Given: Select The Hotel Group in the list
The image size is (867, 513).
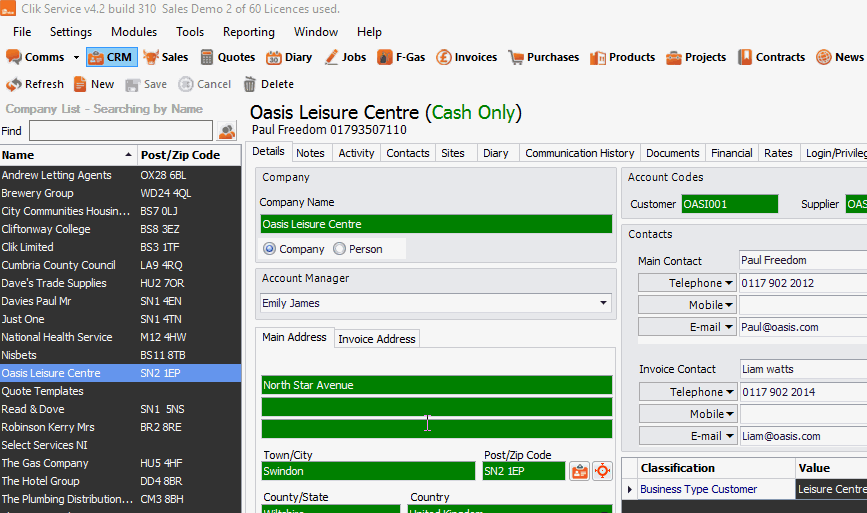Looking at the screenshot, I should pos(121,481).
